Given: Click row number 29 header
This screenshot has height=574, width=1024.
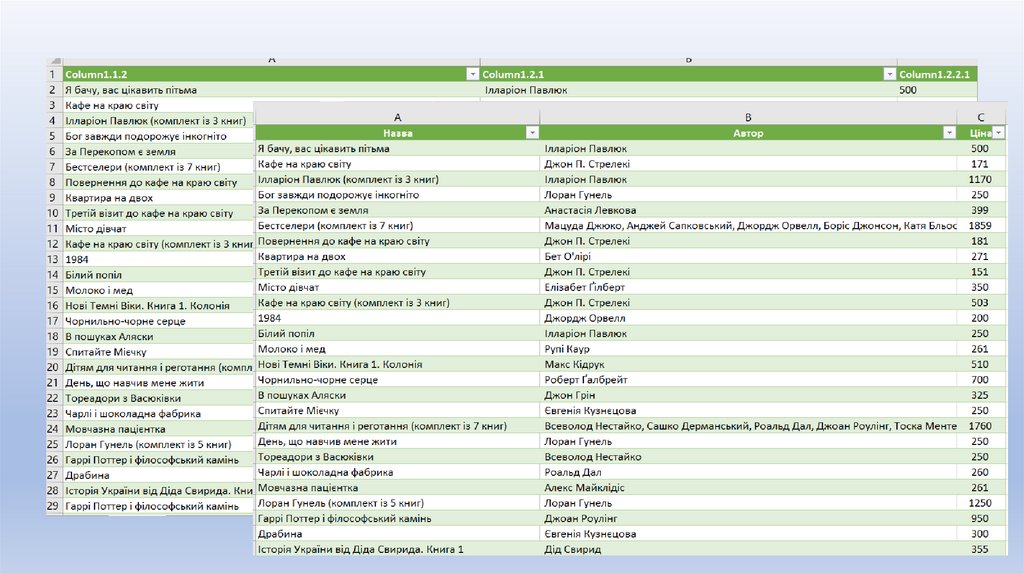Looking at the screenshot, I should pyautogui.click(x=52, y=506).
